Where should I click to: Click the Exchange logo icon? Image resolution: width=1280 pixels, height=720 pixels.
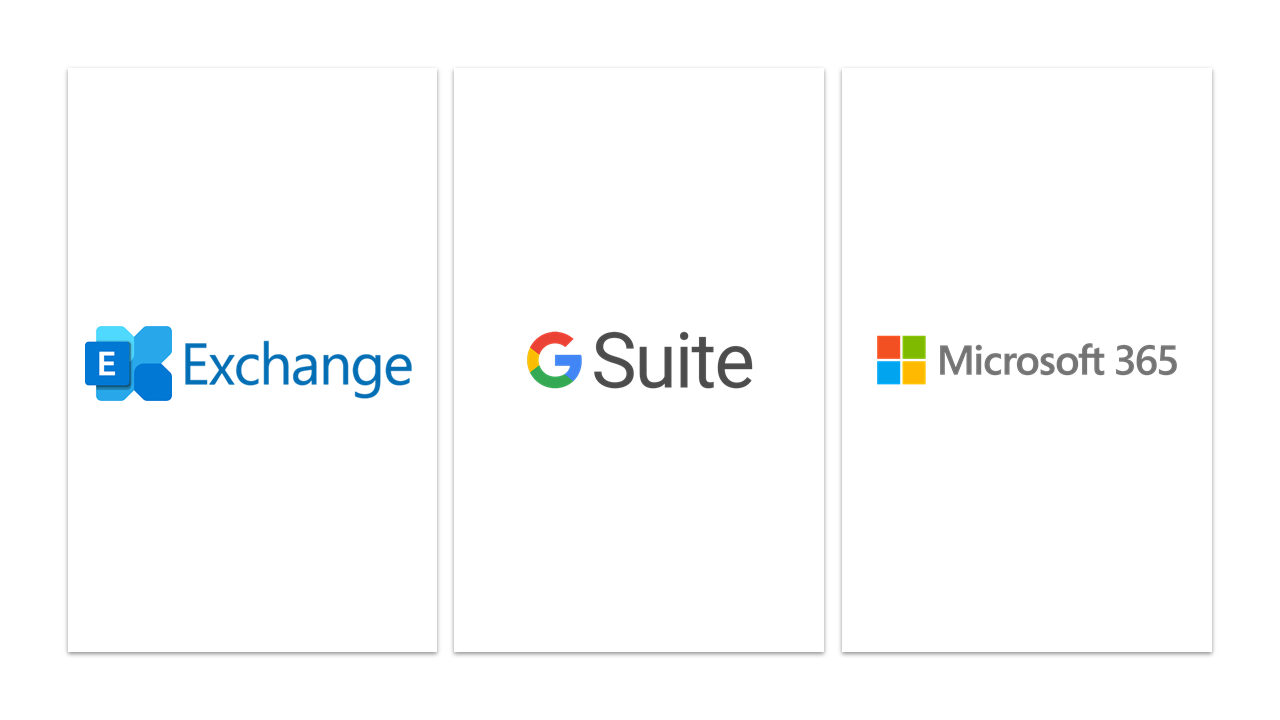point(129,363)
